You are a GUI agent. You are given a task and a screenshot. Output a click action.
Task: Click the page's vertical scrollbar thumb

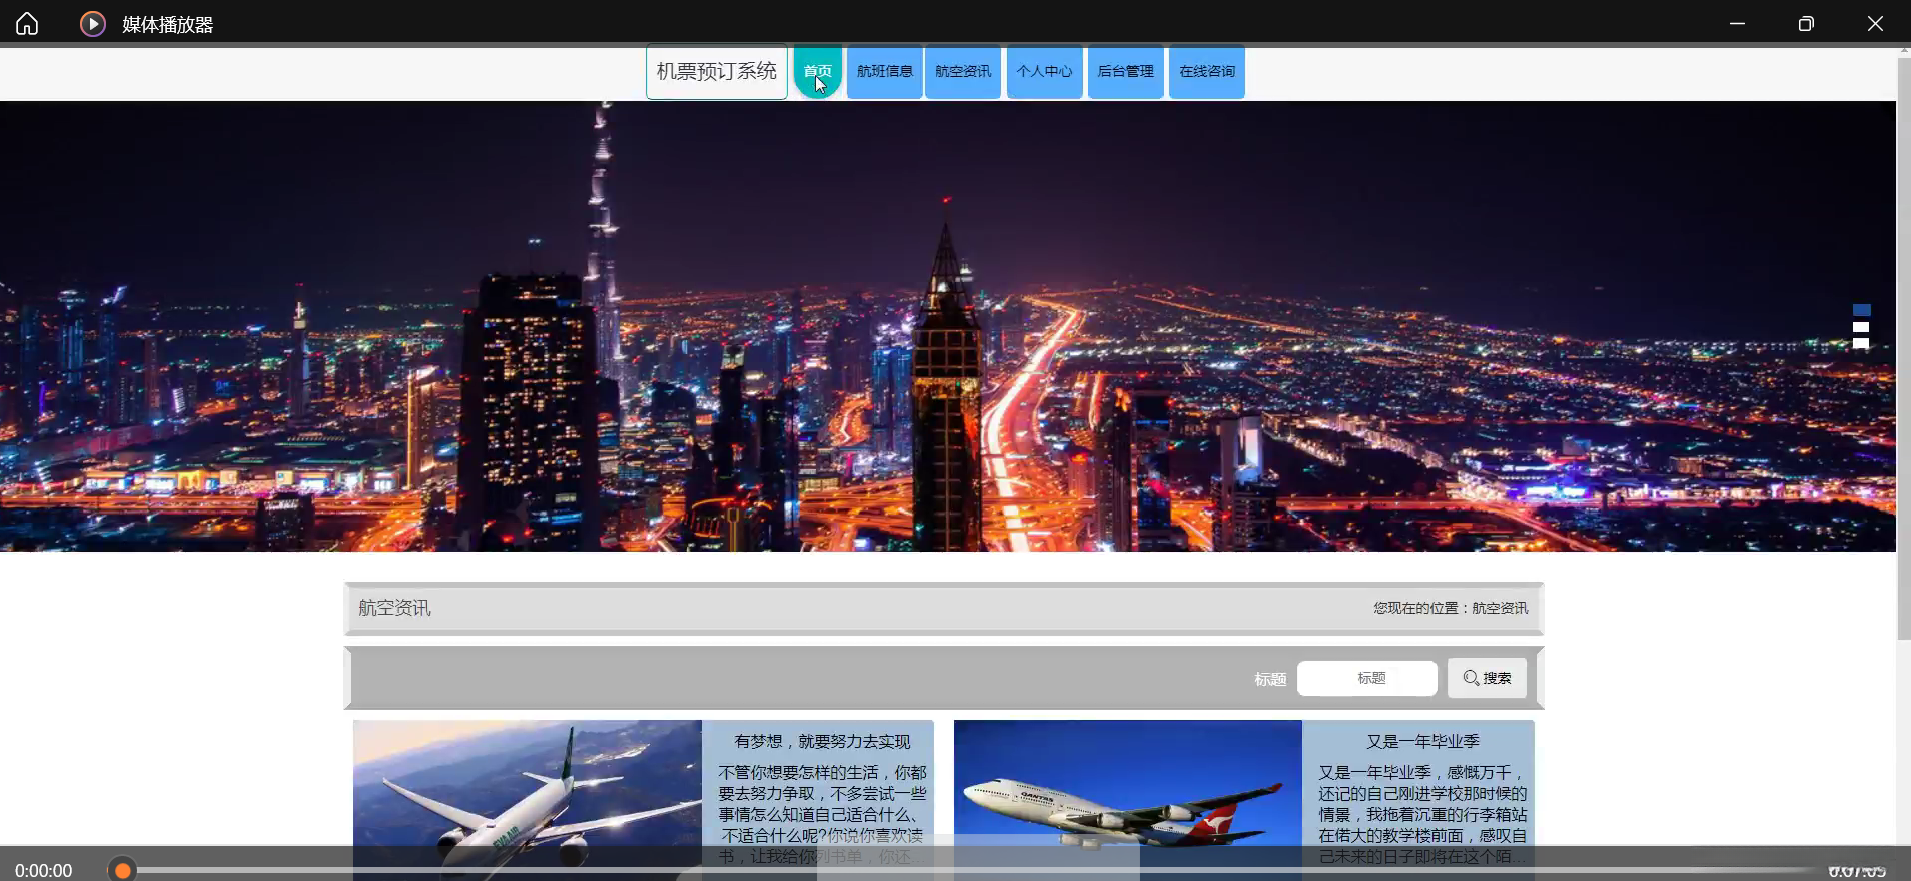pyautogui.click(x=1903, y=349)
